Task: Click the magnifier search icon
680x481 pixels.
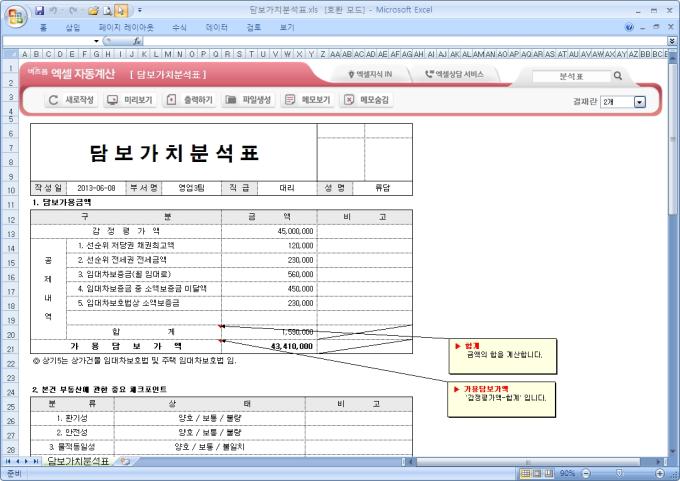Action: (618, 76)
